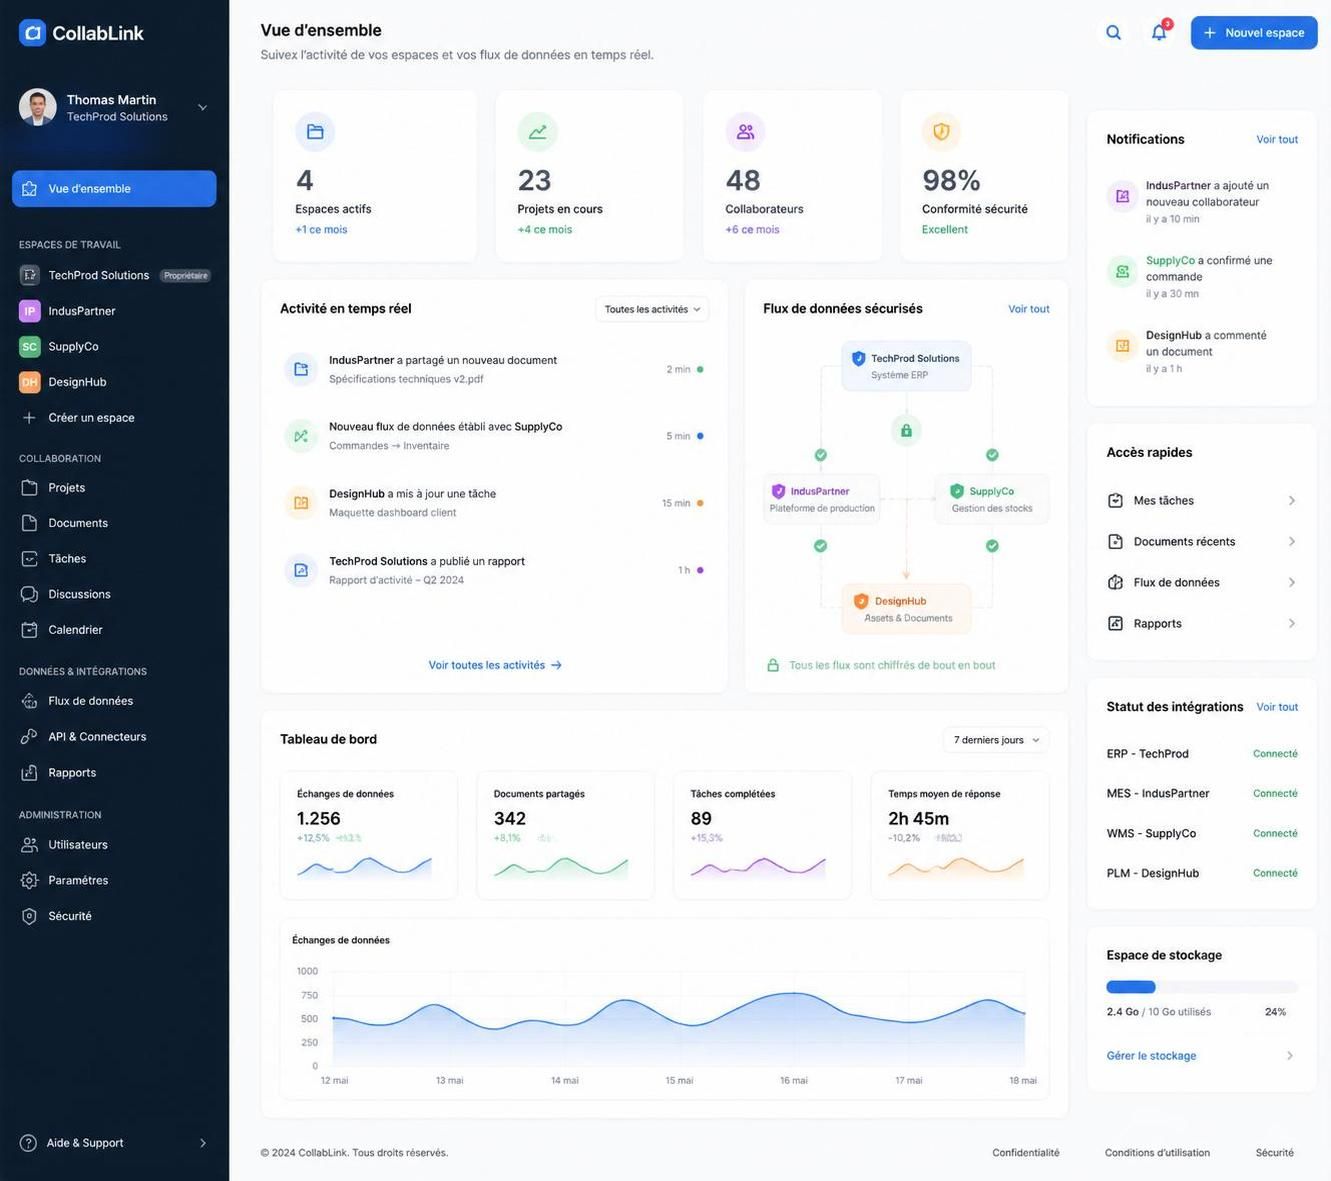Click the Utilisateurs icon in sidebar
The width and height of the screenshot is (1331, 1181).
point(30,845)
